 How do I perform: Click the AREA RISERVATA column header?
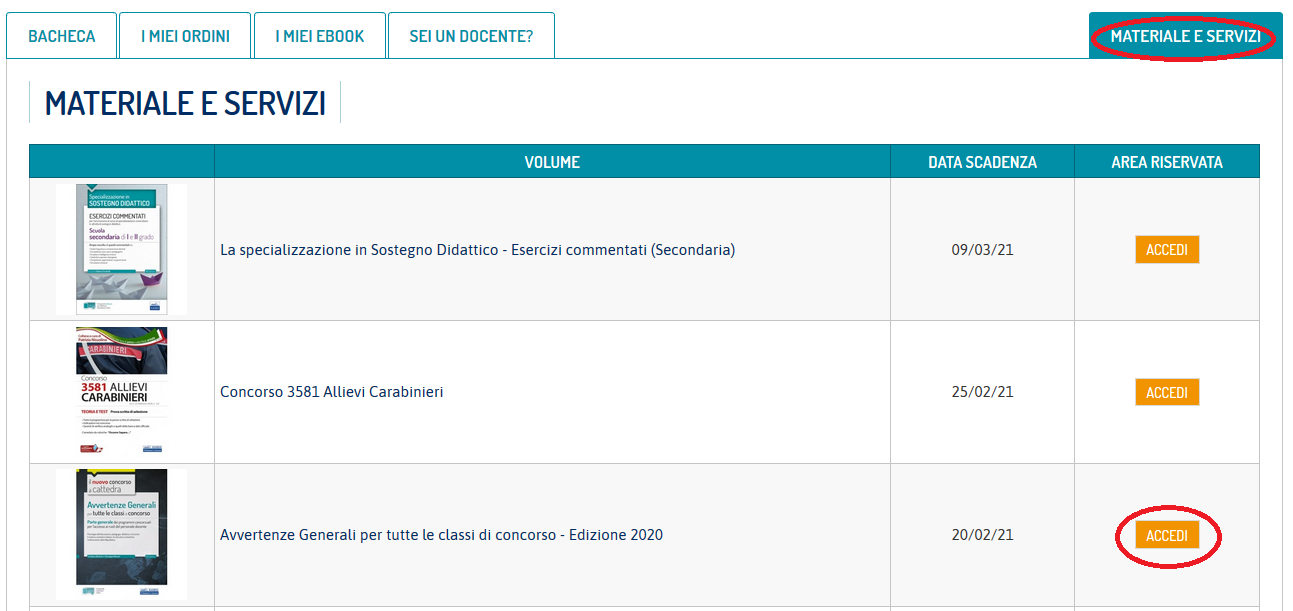coord(1167,162)
